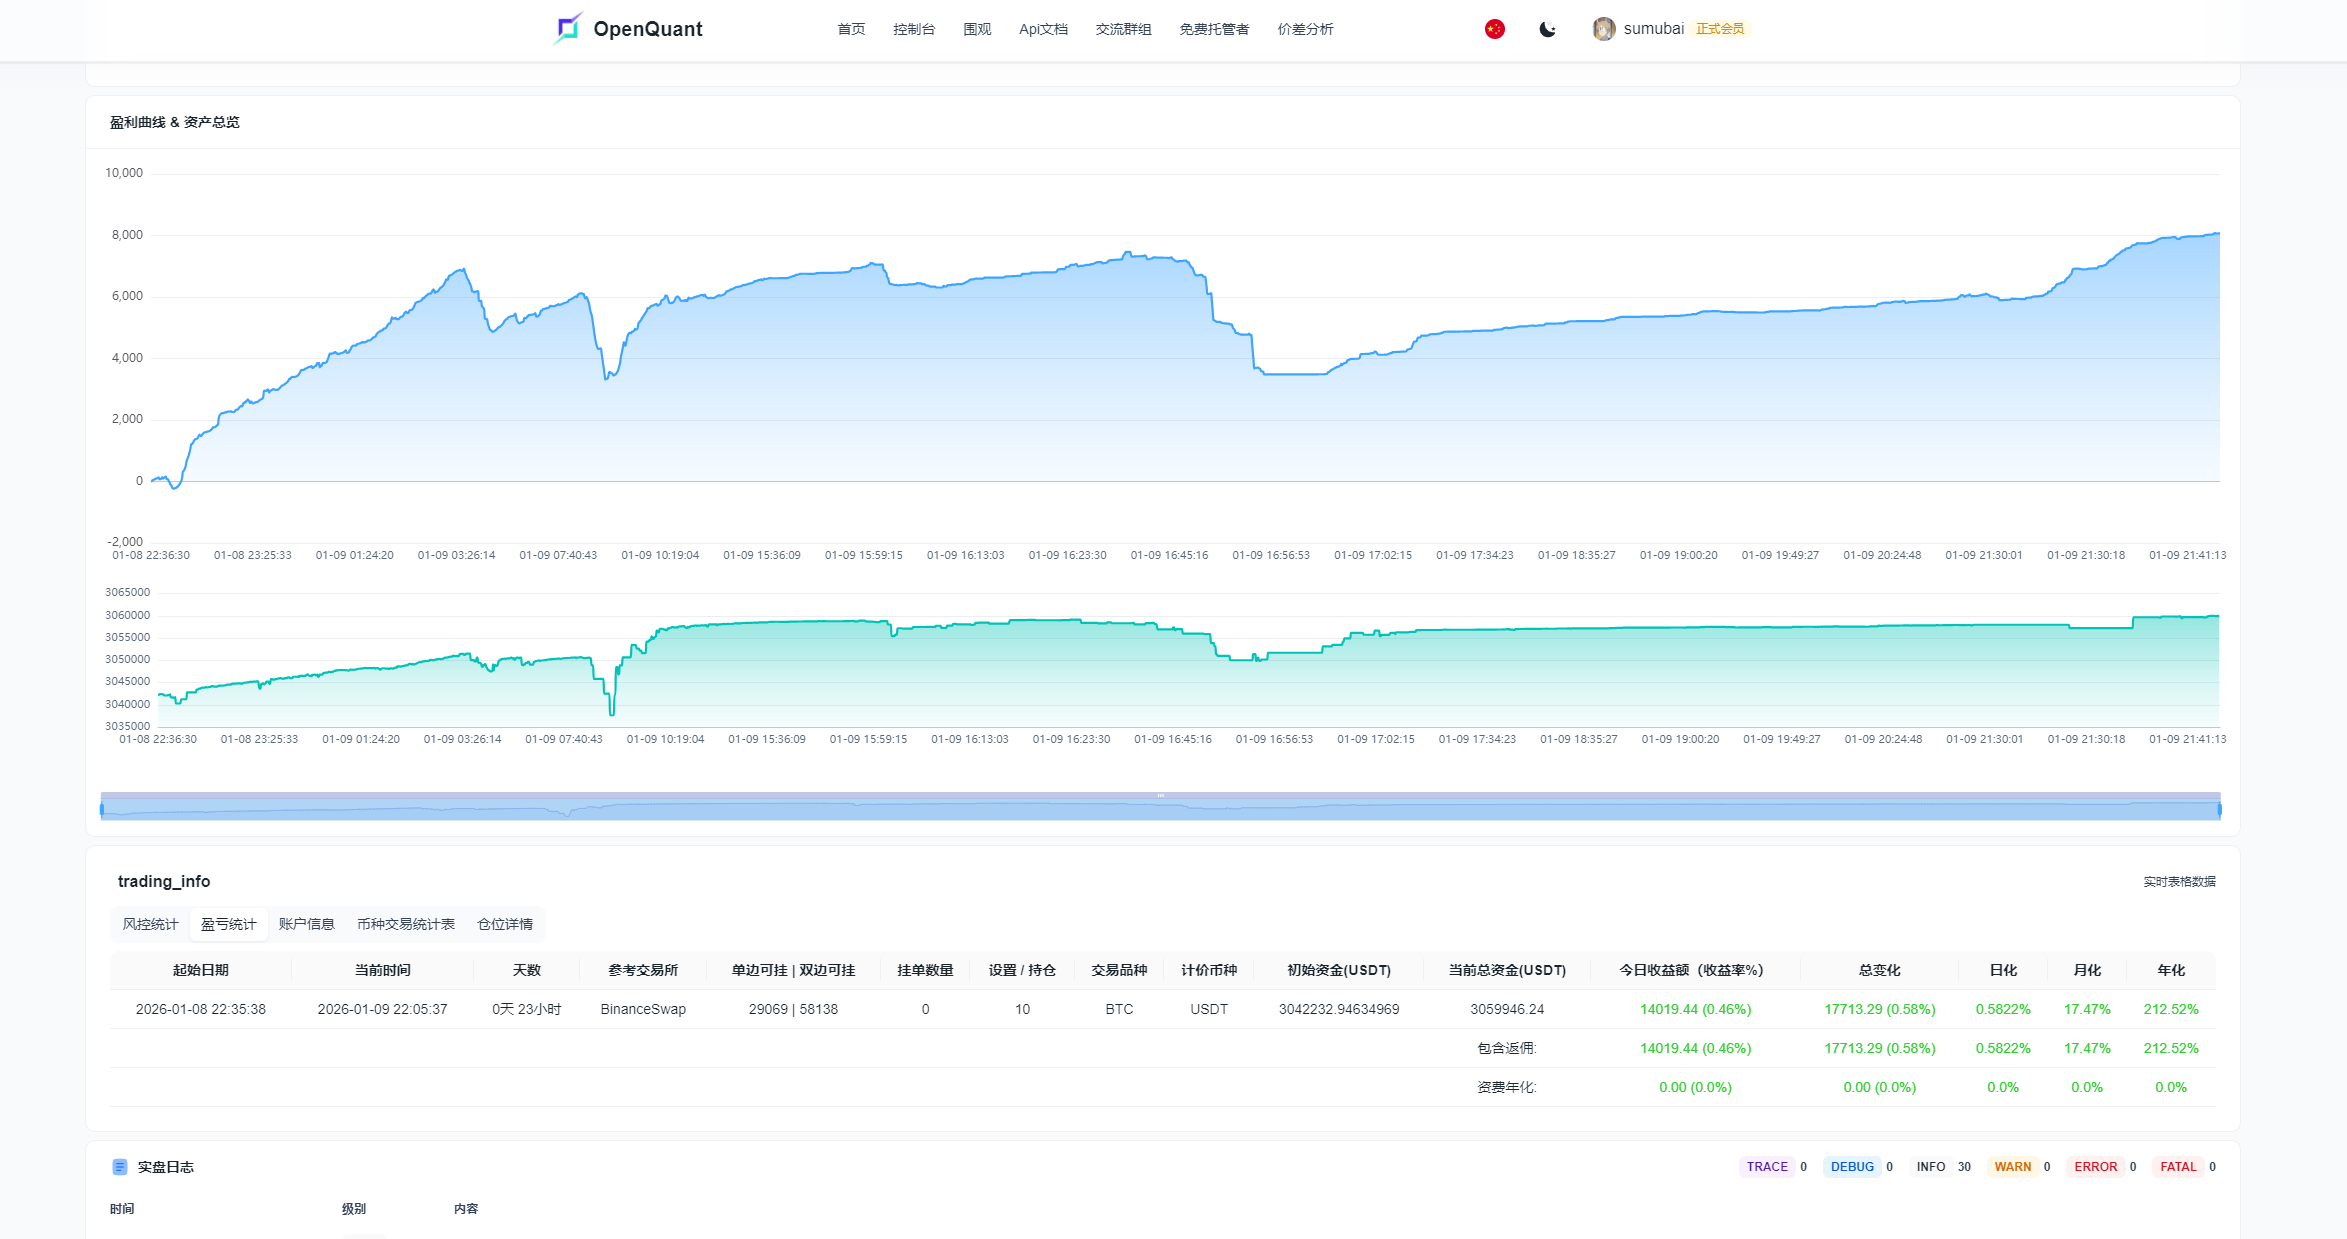Image resolution: width=2347 pixels, height=1239 pixels.
Task: Go to the 控制台 menu
Action: pyautogui.click(x=914, y=29)
